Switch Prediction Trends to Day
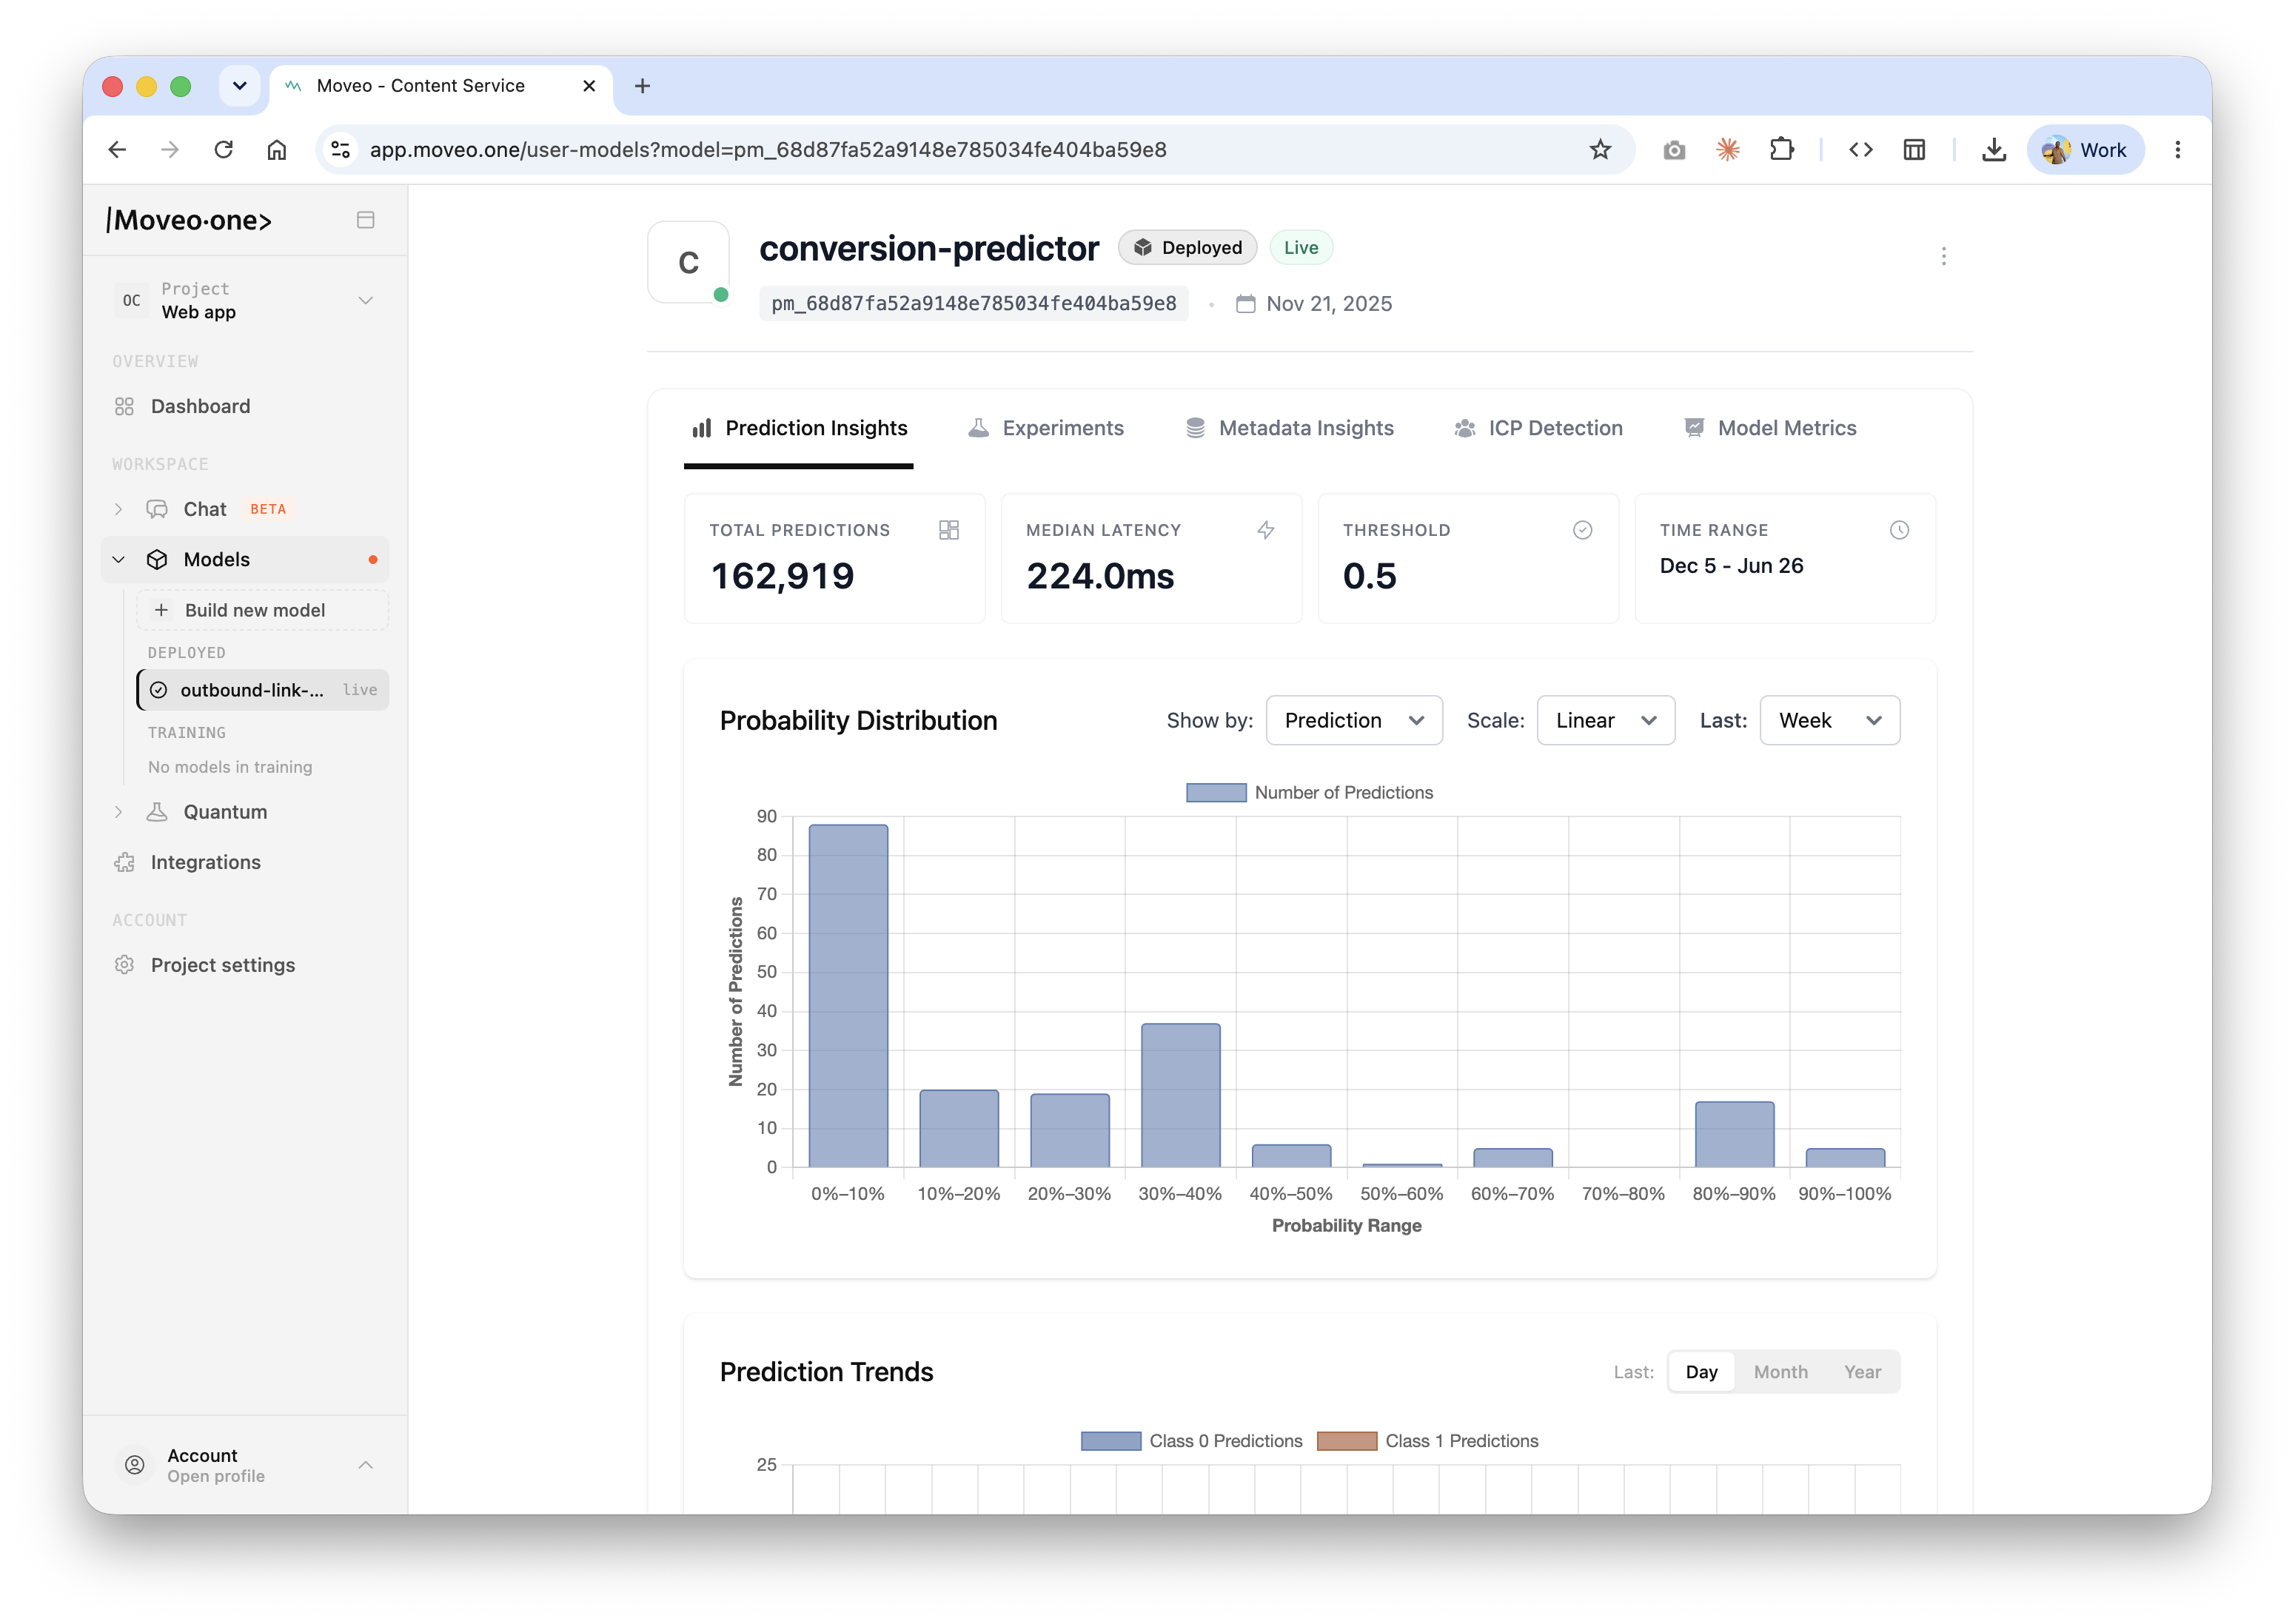Viewport: 2295px width, 1624px height. pos(1701,1372)
